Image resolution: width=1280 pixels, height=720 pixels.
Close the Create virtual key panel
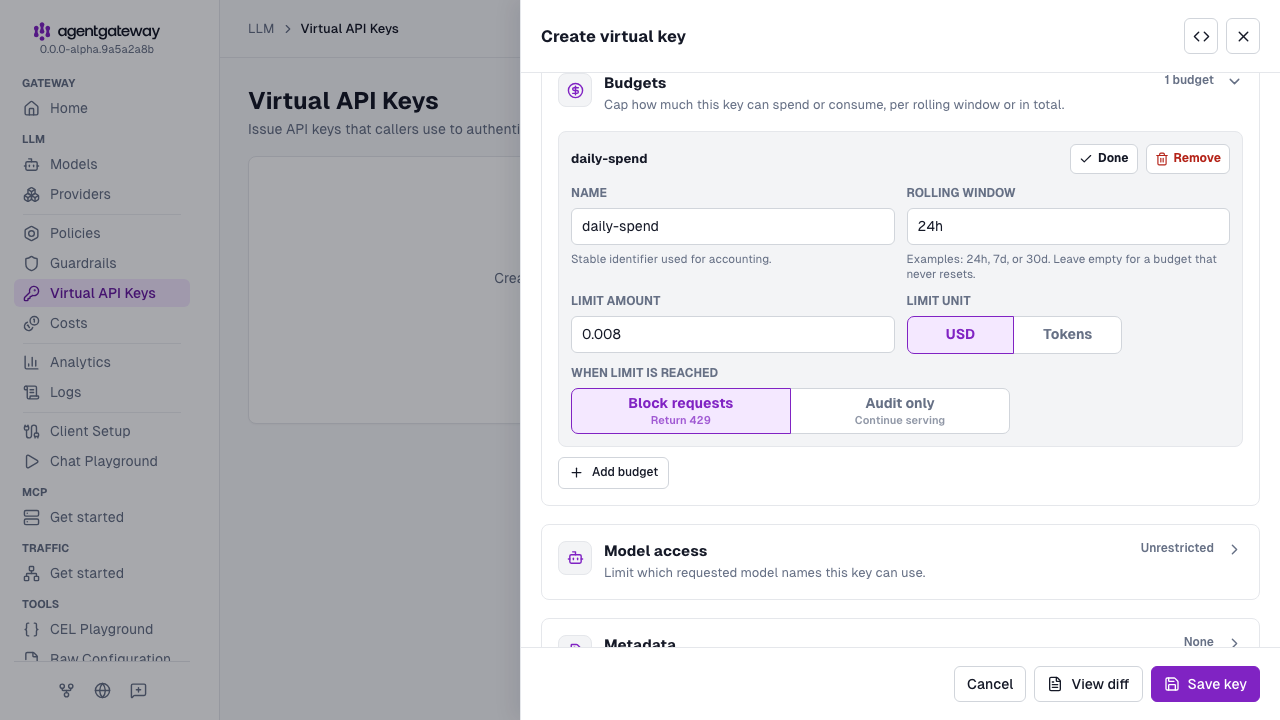pos(1243,36)
